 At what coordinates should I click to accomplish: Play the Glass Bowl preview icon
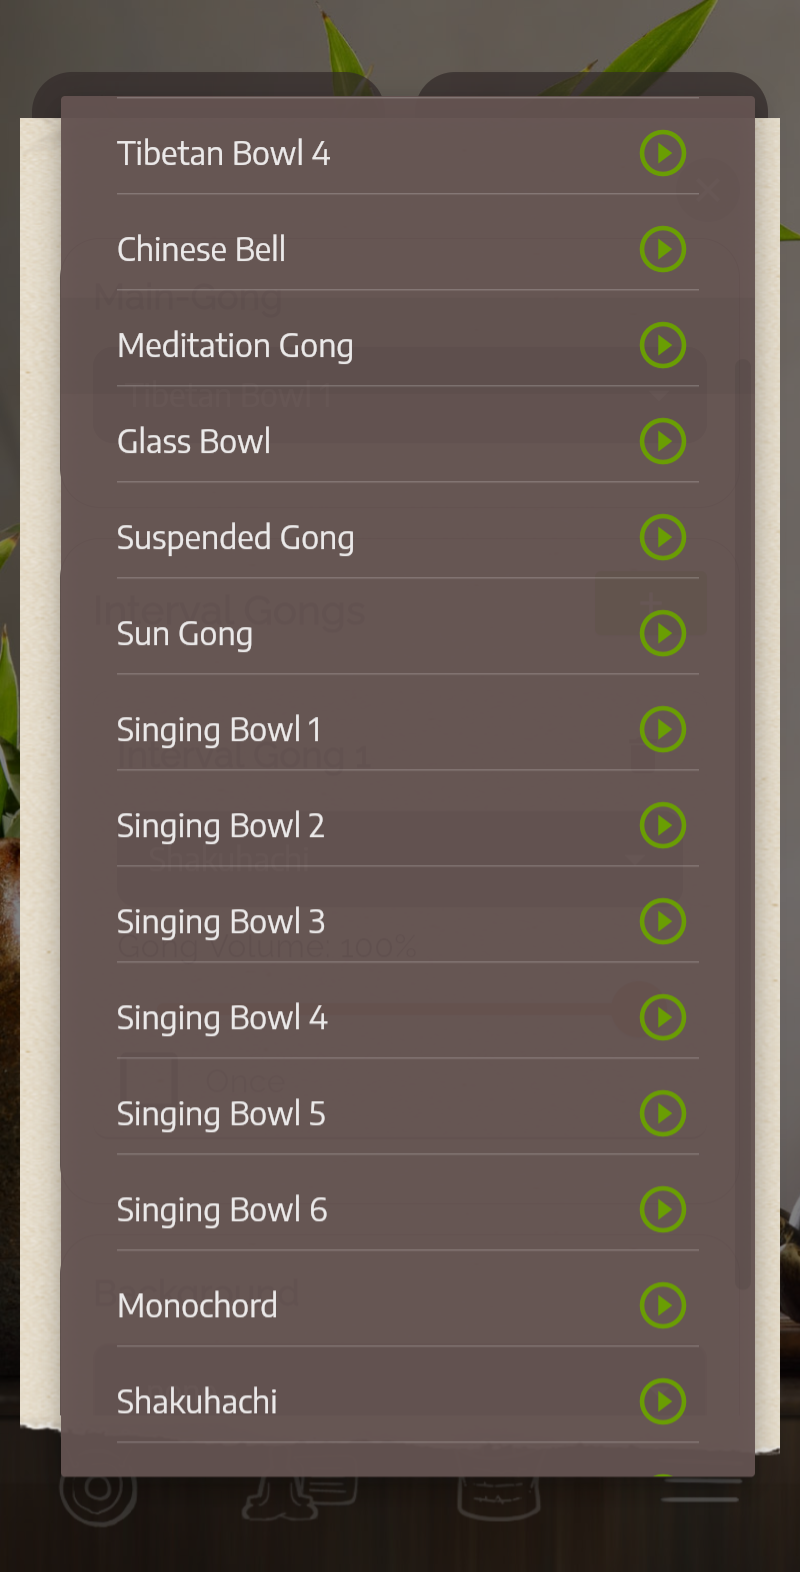[x=663, y=441]
